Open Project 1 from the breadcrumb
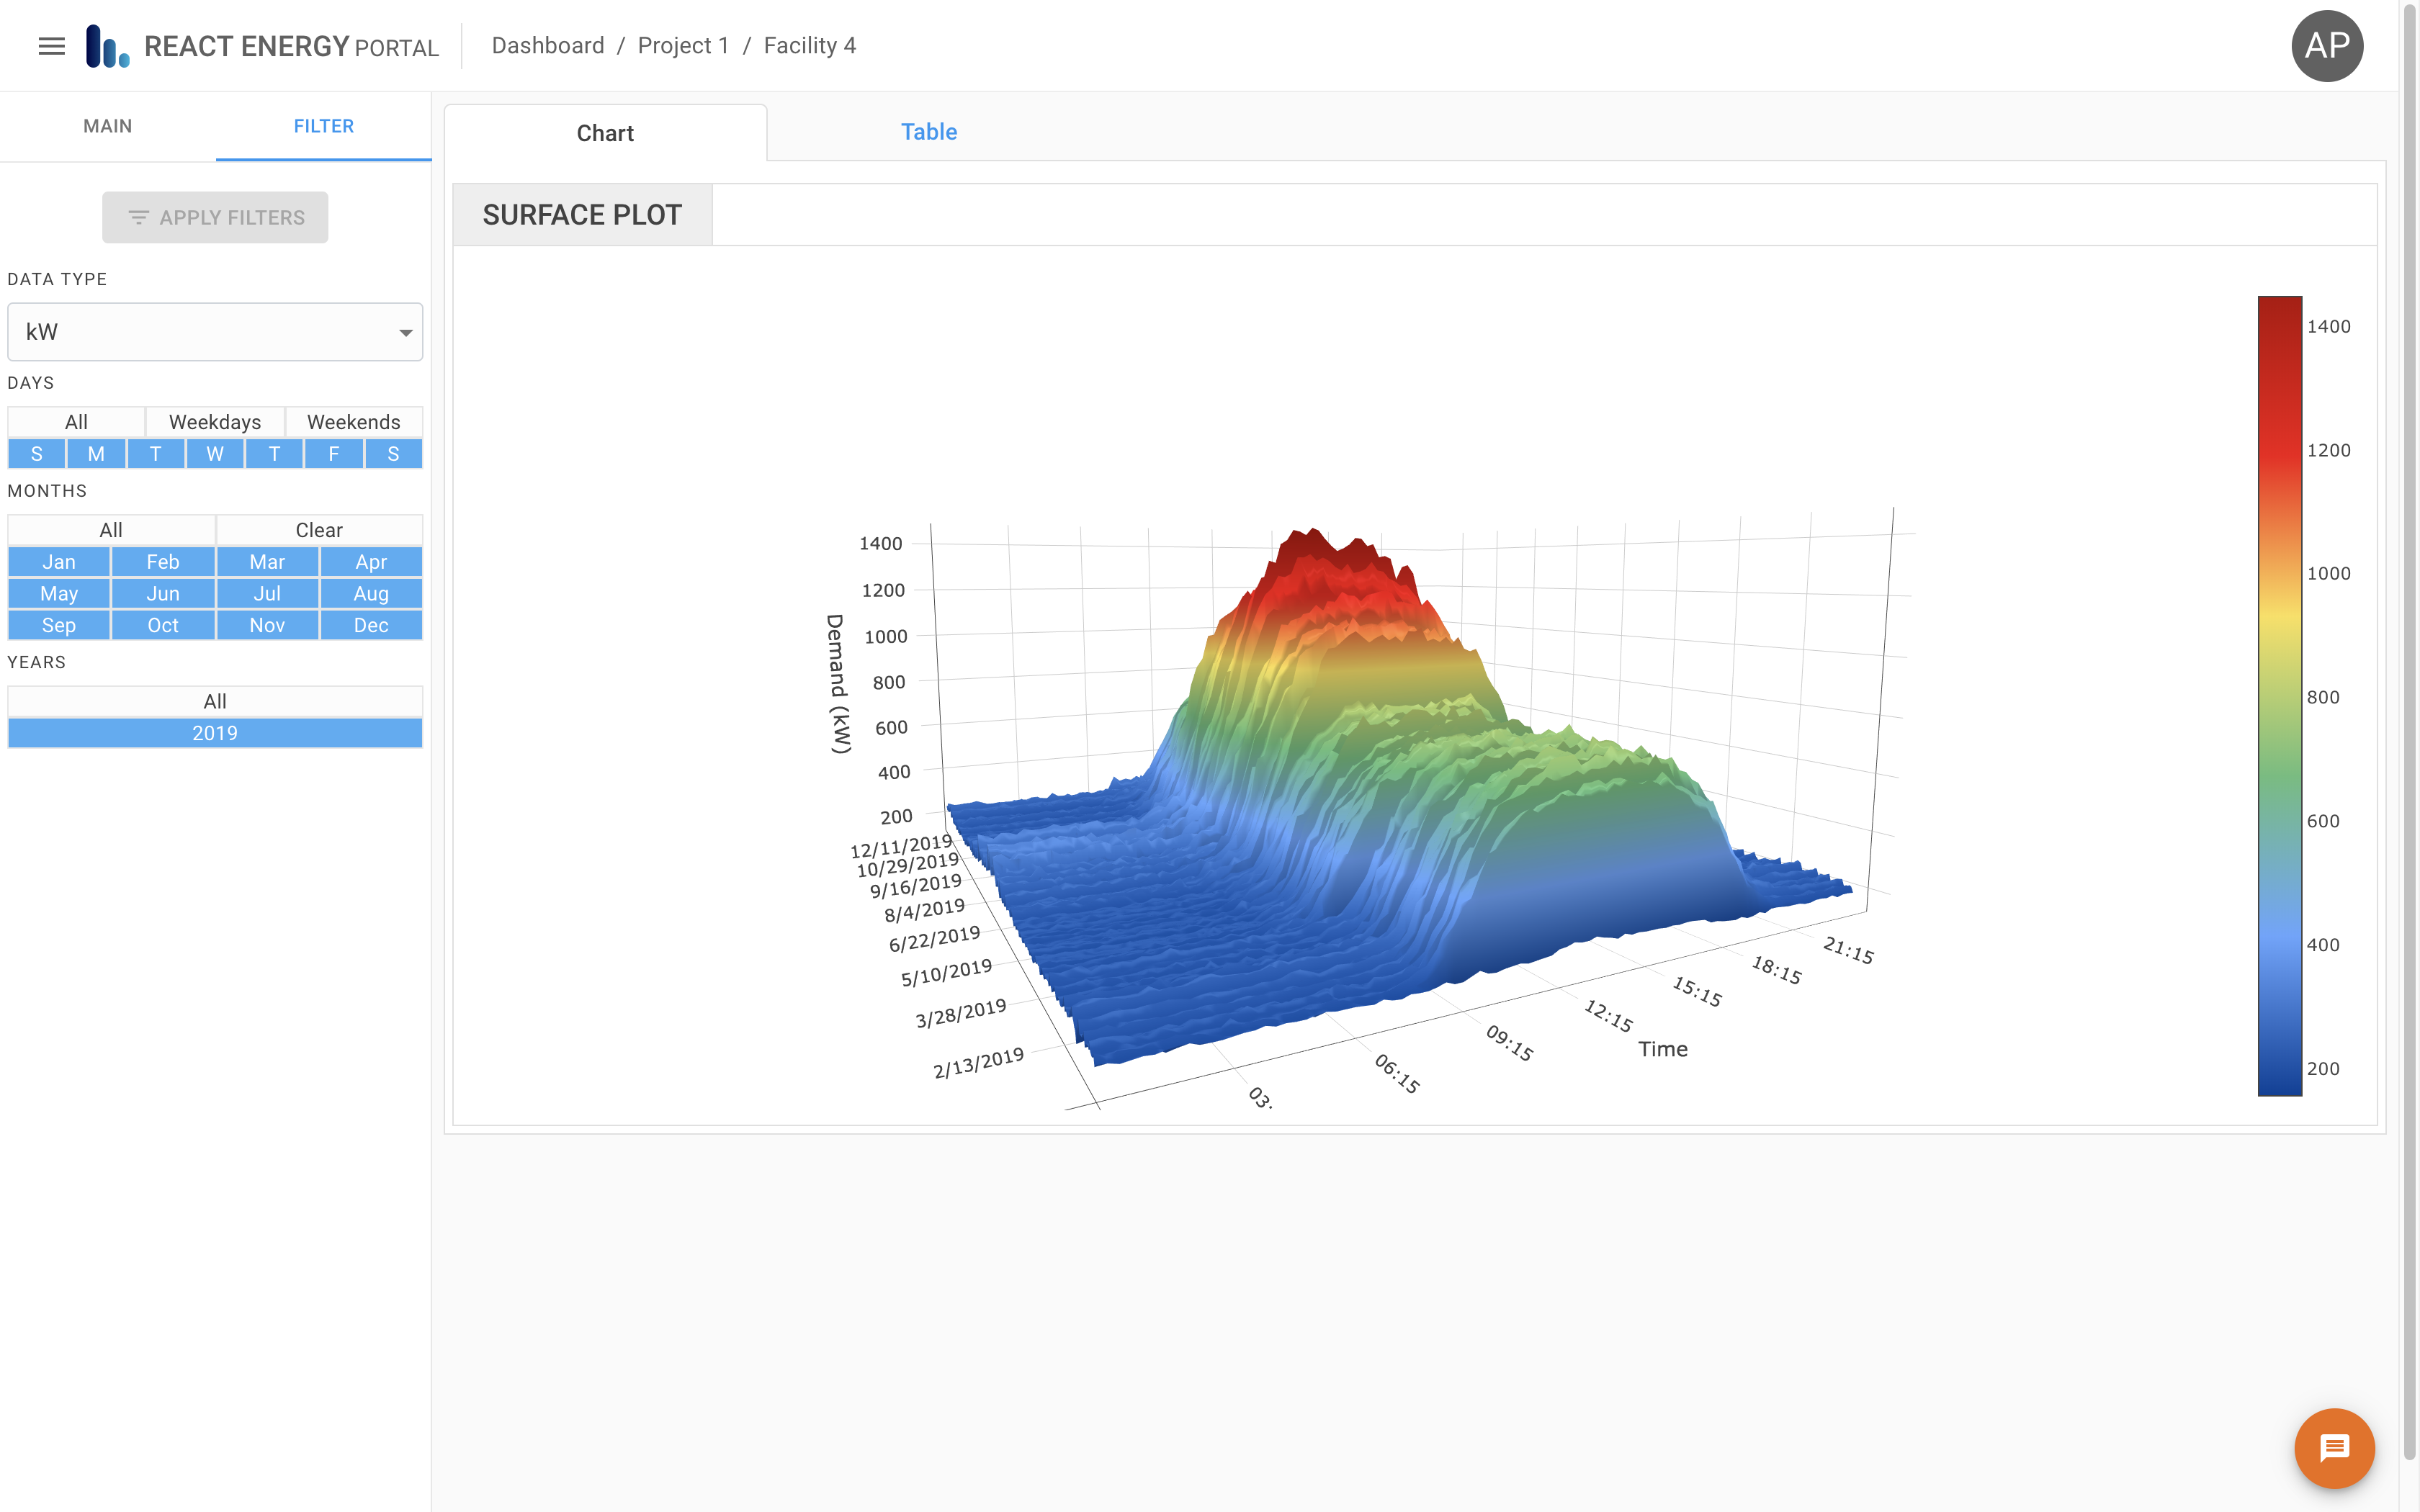Viewport: 2420px width, 1512px height. tap(682, 45)
